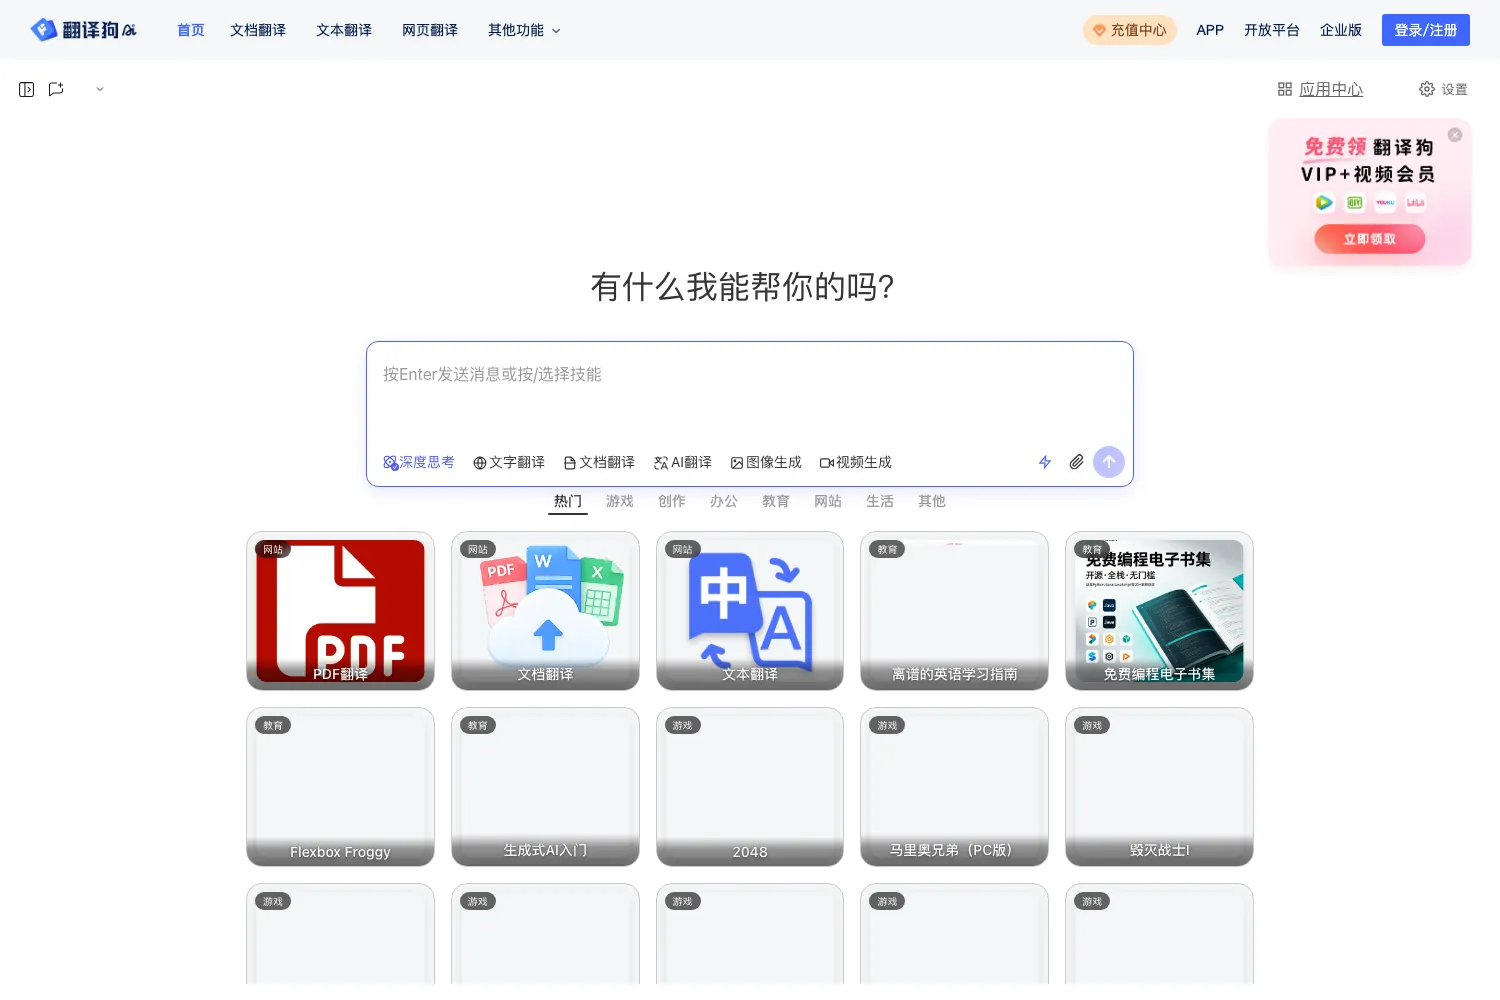Screen dimensions: 1500x1000
Task: Open 免费编程电子书集 card
Action: (x=1160, y=611)
